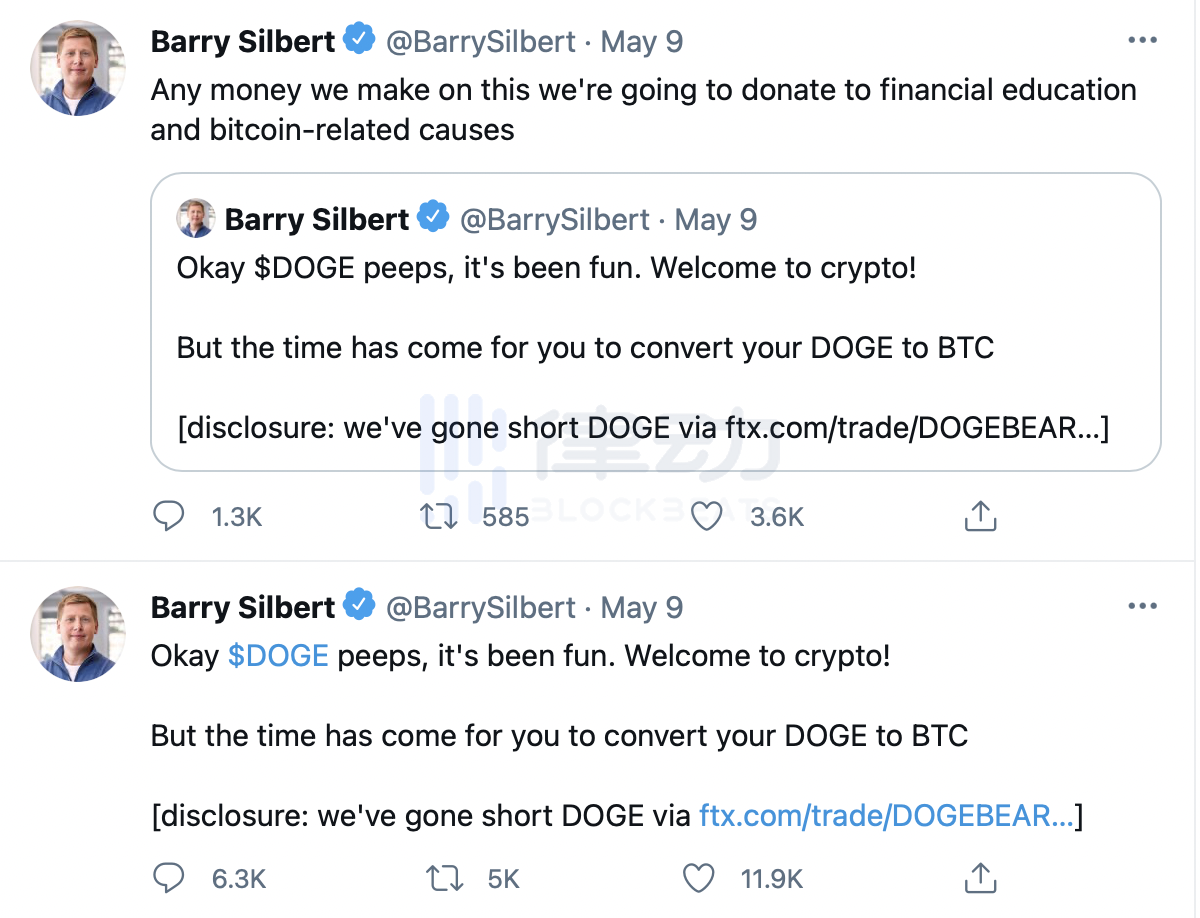Screen dimensions: 1200x918
Task: Click the $DOGE cashtag link
Action: coord(278,656)
